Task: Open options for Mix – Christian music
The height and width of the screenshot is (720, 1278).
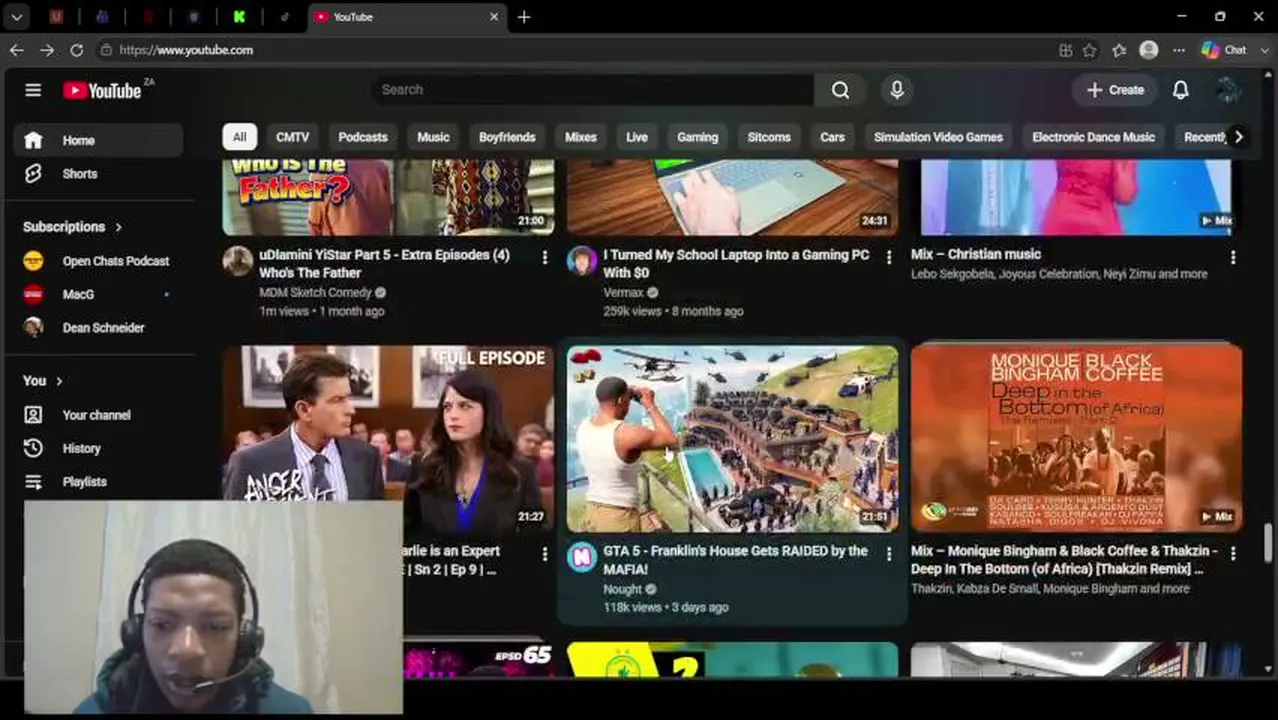Action: point(1232,258)
